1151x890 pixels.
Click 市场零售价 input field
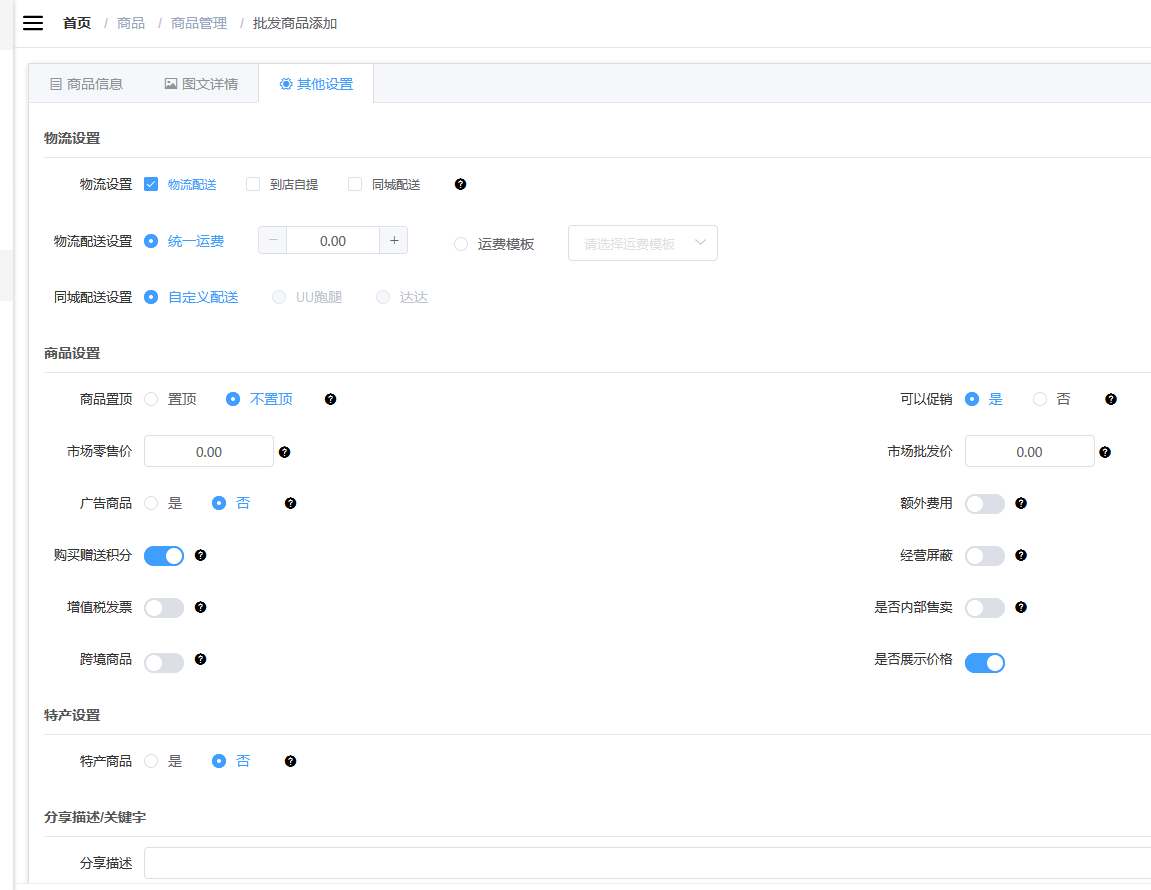[209, 452]
